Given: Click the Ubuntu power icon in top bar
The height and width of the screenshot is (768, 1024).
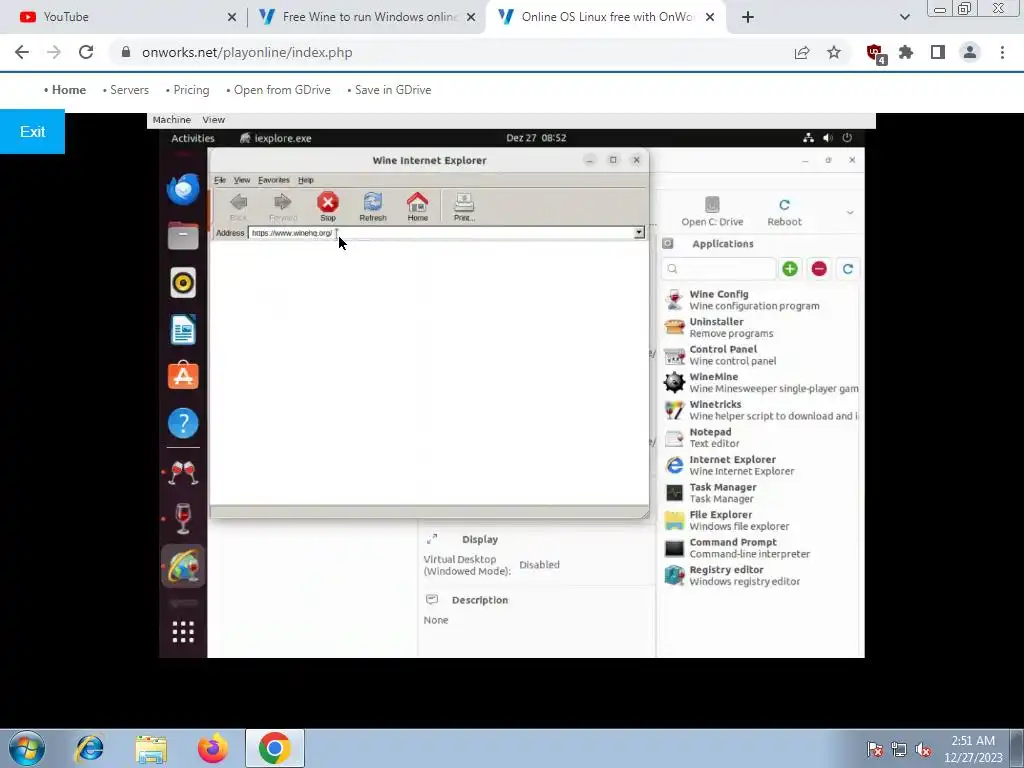Looking at the screenshot, I should 847,138.
